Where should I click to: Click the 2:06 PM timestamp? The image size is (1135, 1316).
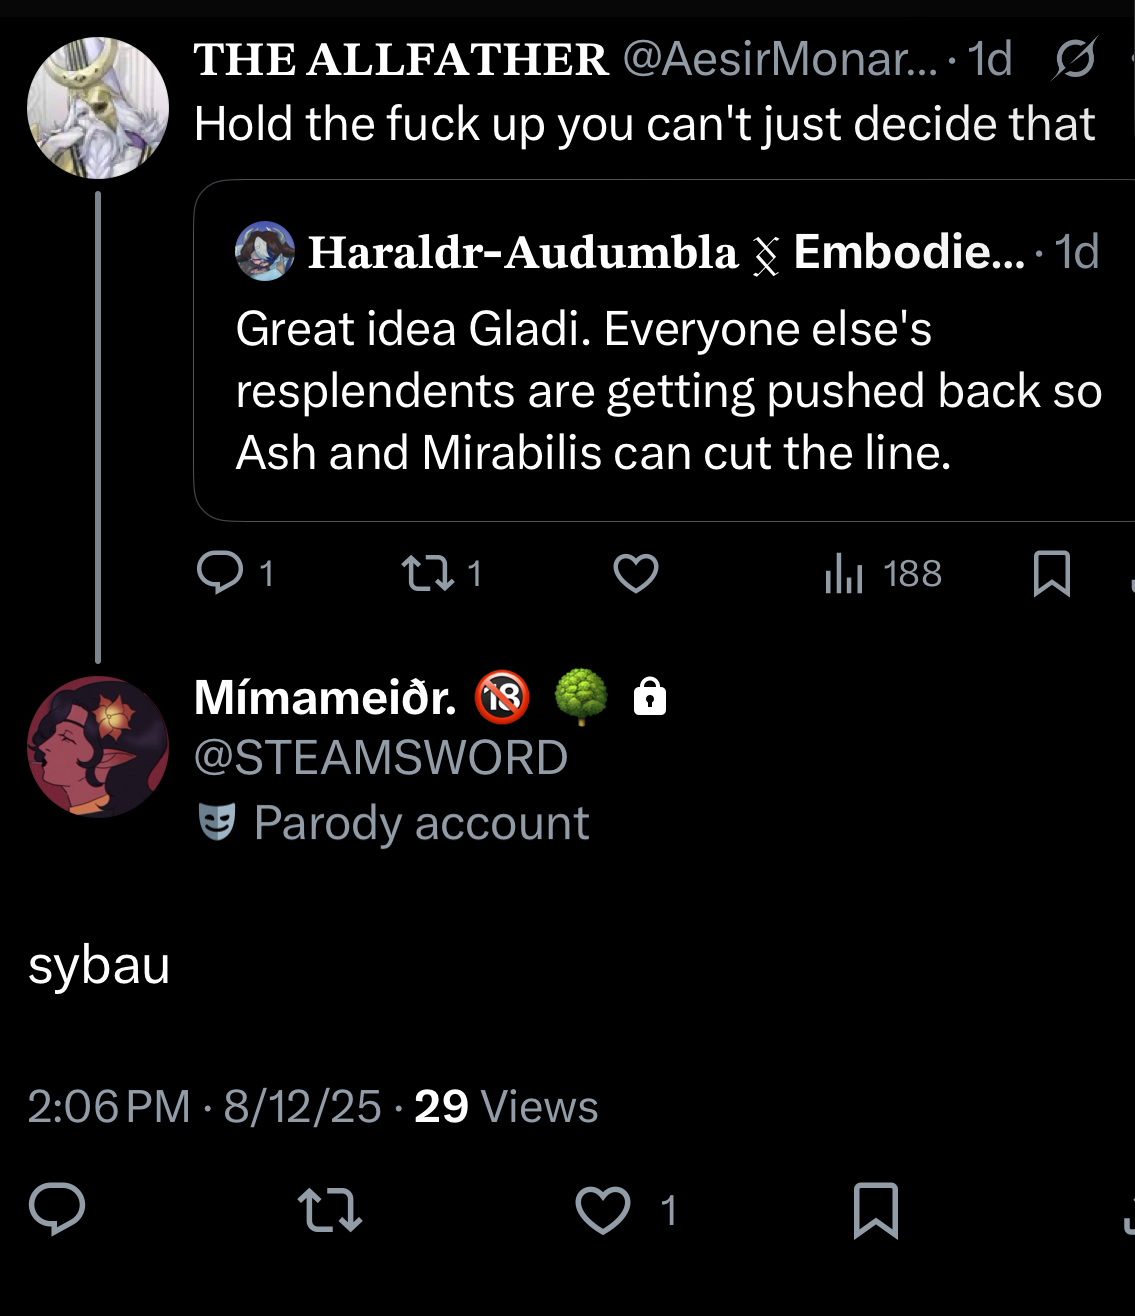click(108, 1107)
